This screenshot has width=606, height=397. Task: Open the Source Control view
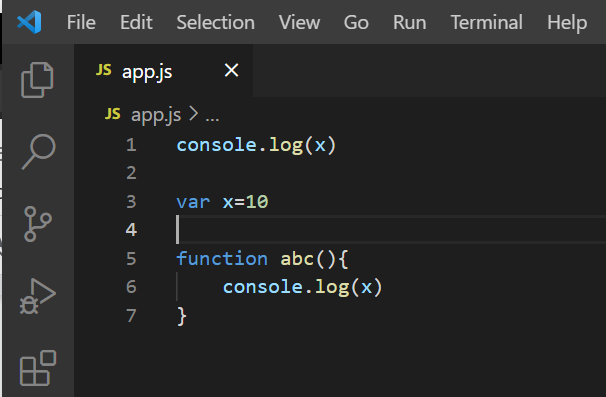(x=37, y=224)
